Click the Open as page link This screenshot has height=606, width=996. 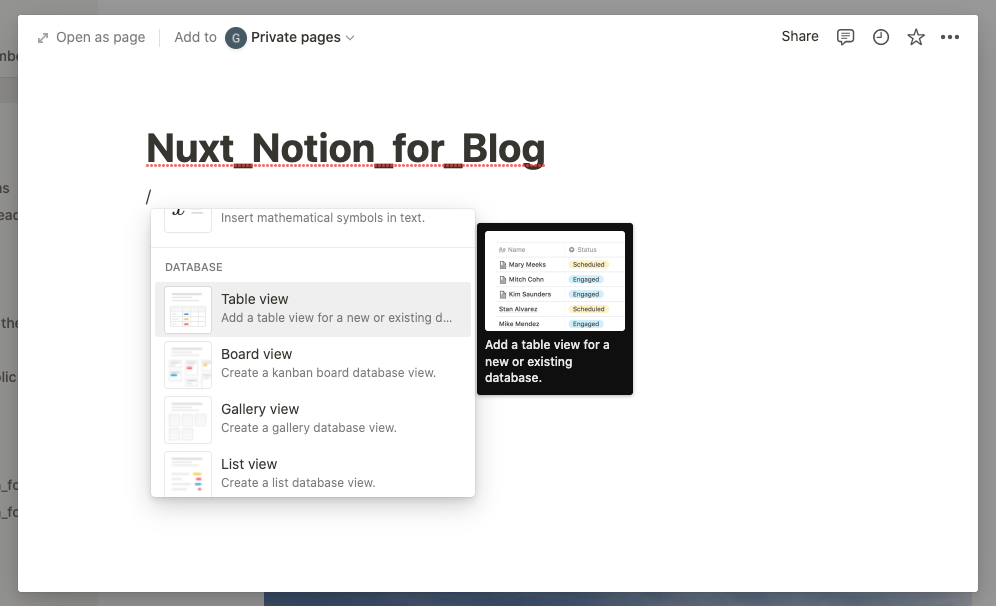click(91, 37)
